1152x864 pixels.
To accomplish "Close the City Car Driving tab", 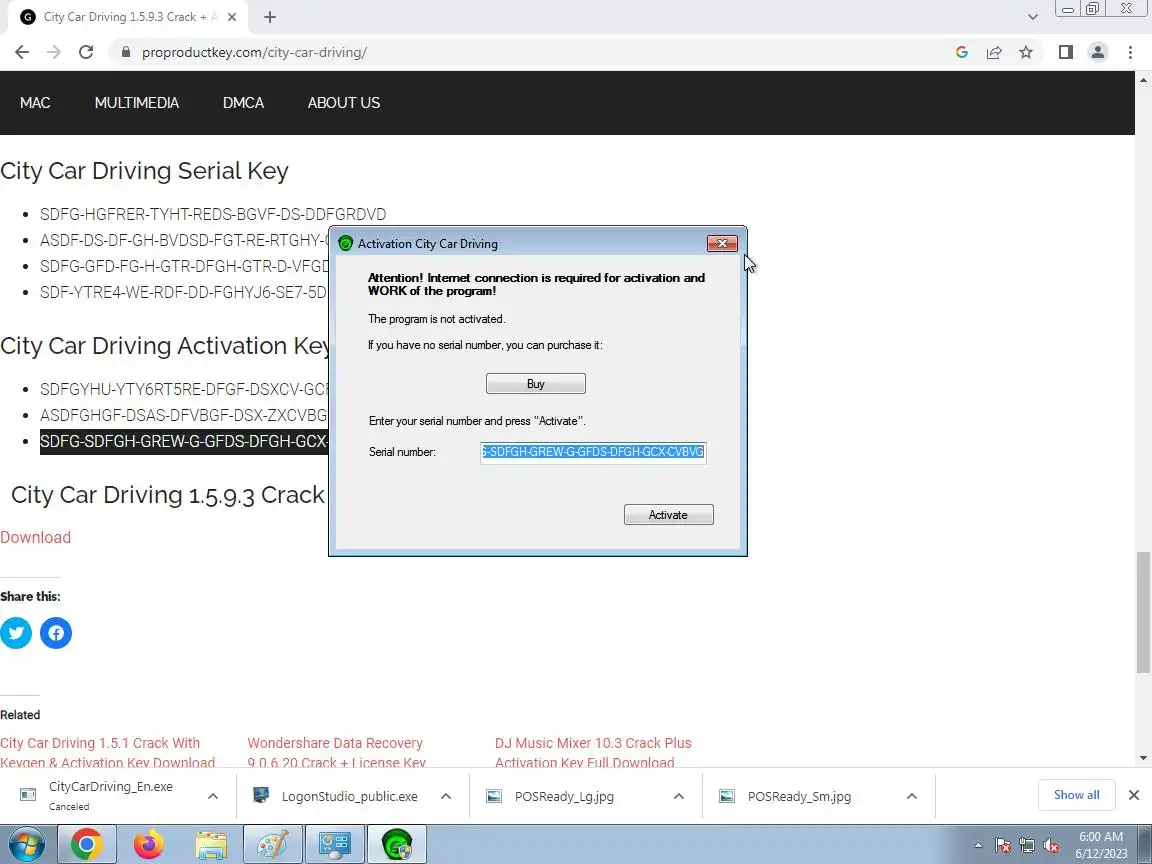I will coord(231,17).
